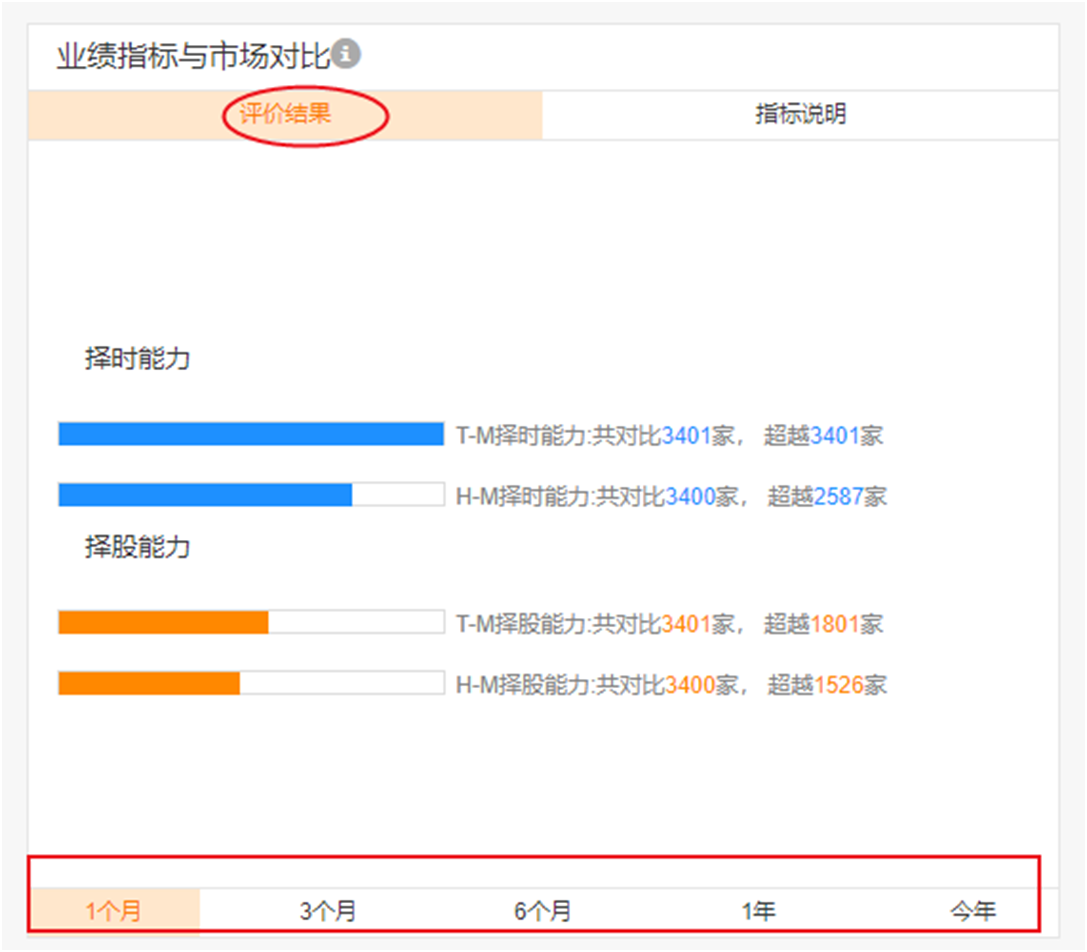Select the 今年 period tab
Screen dimensions: 1087x952
pos(973,910)
